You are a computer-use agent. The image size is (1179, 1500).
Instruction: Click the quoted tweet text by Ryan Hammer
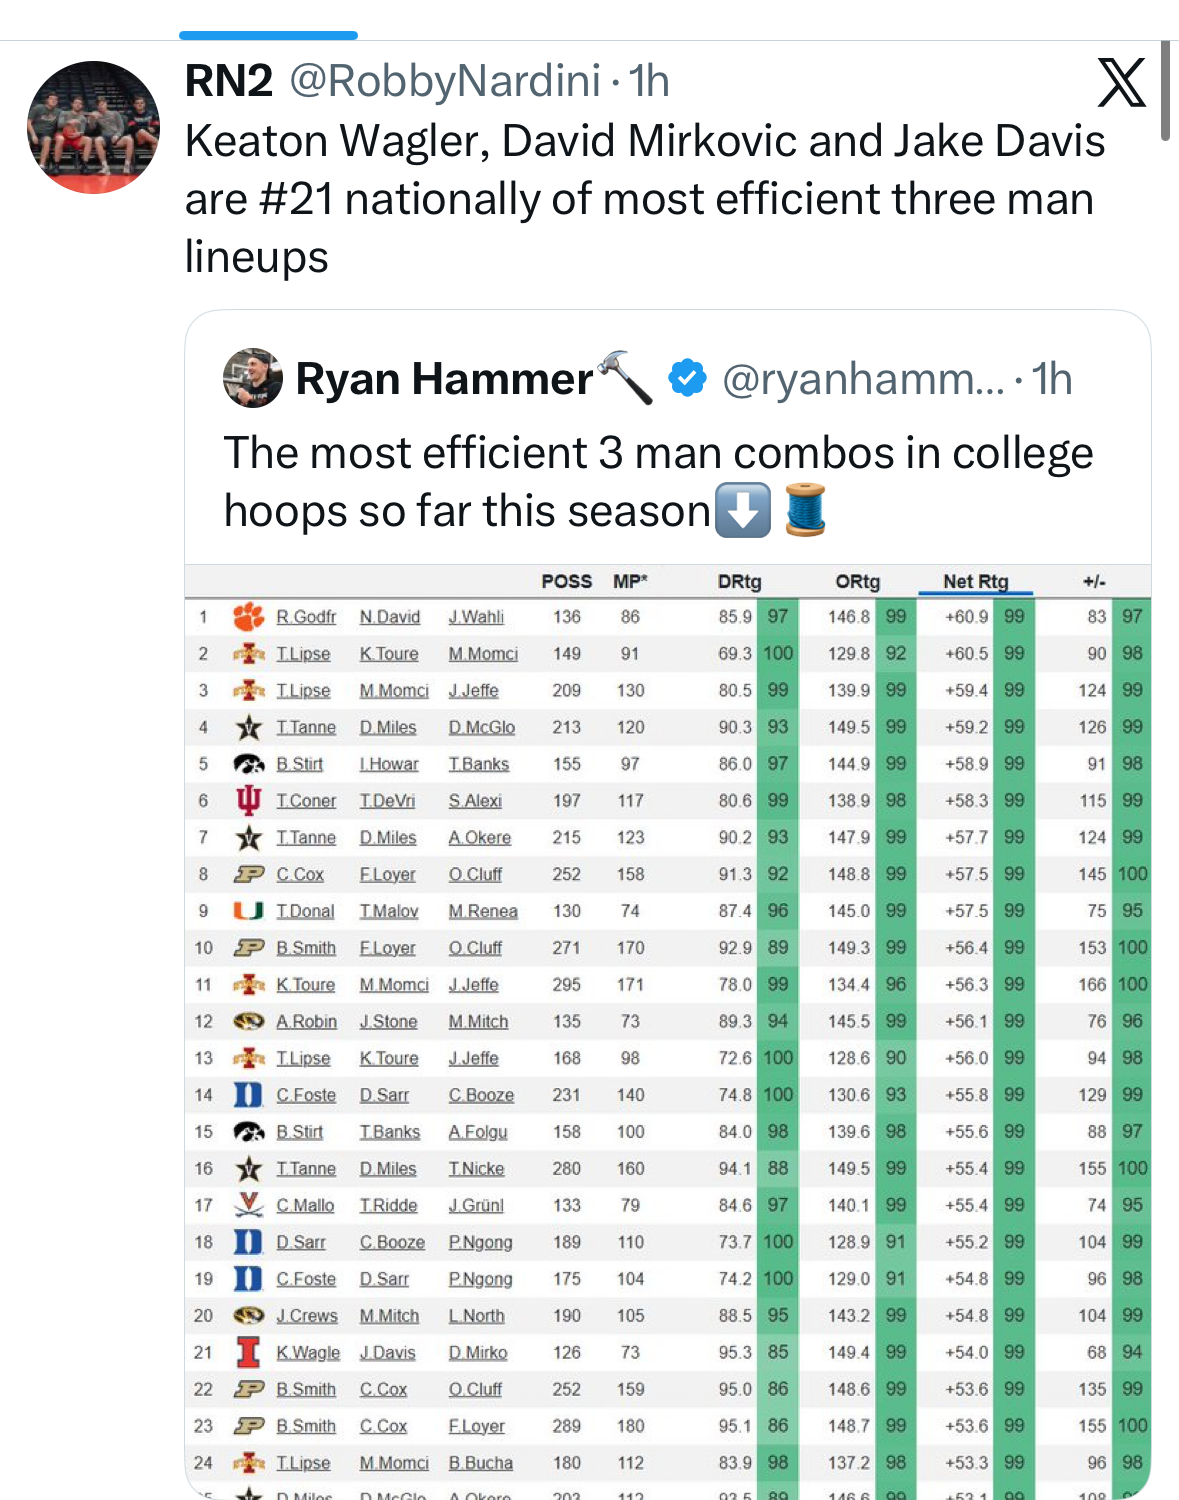658,482
